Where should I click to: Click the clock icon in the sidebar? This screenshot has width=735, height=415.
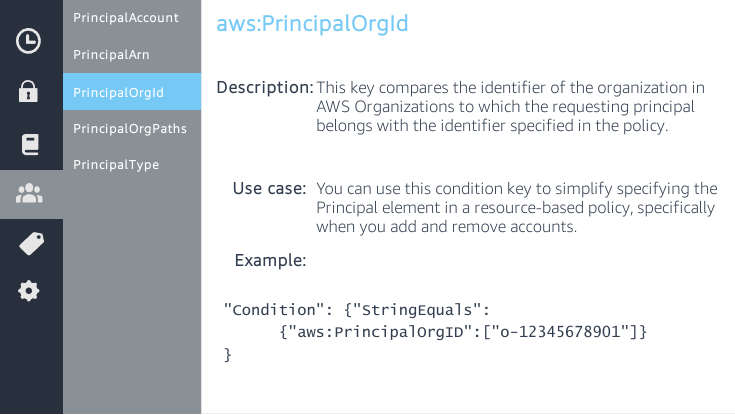click(x=29, y=41)
